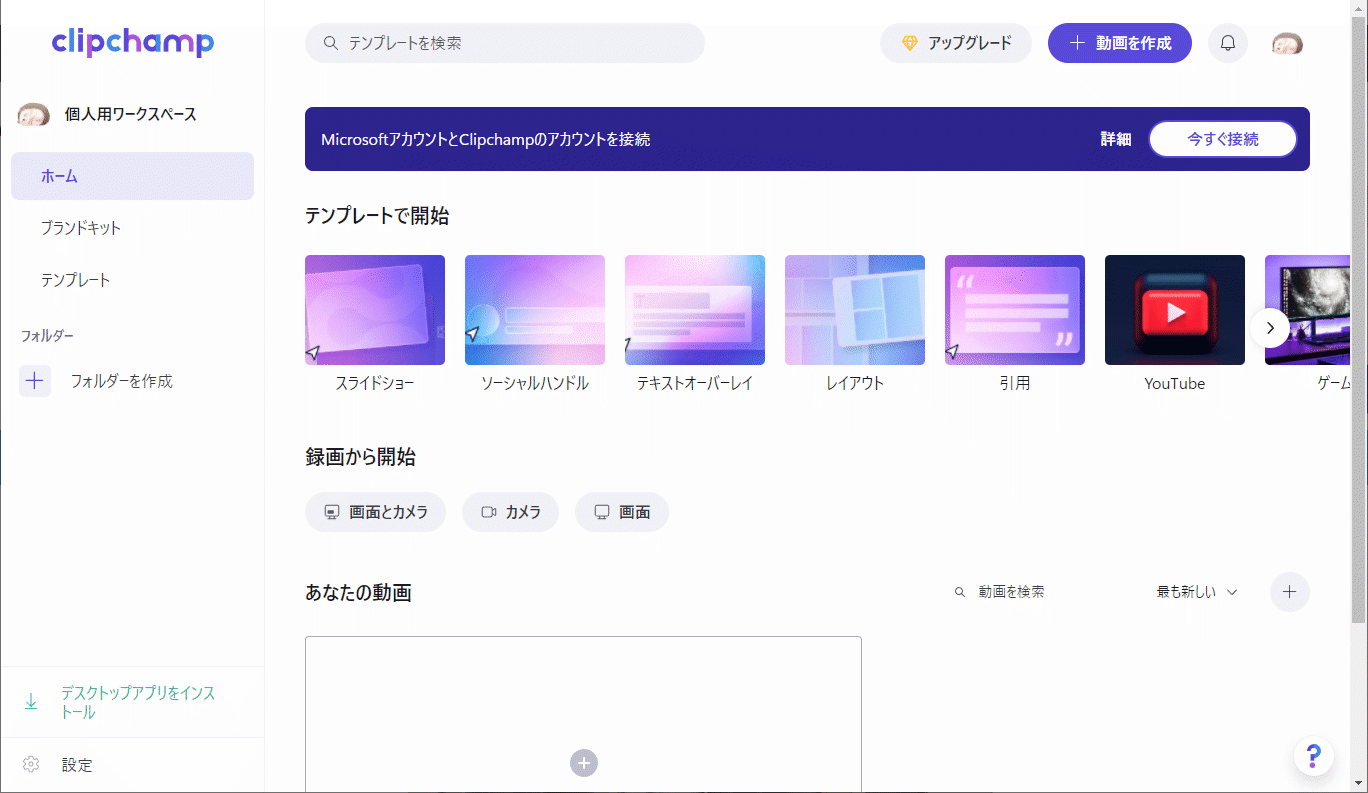Click the Clipchamp logo
1368x793 pixels.
coord(133,43)
